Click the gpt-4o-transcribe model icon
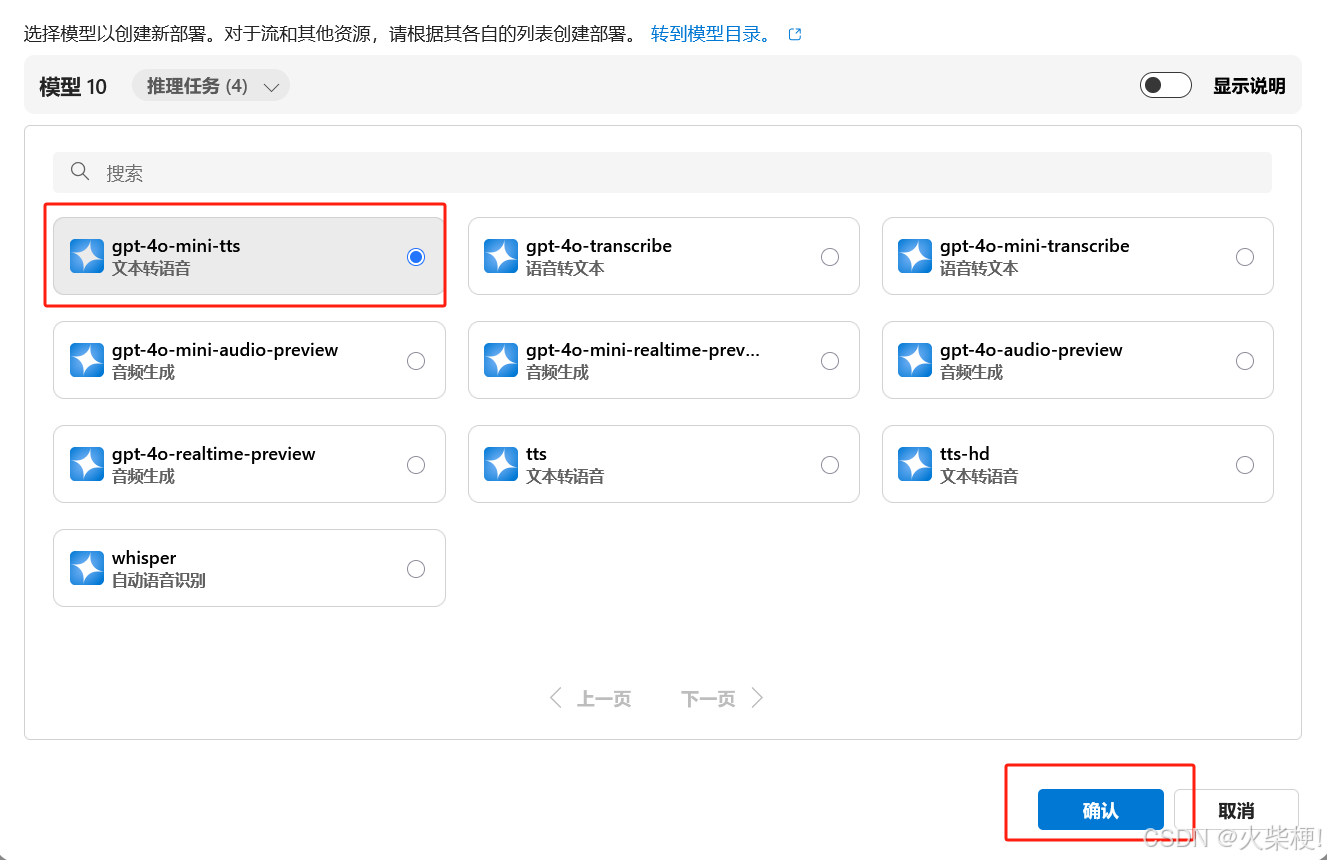The height and width of the screenshot is (860, 1327). point(501,256)
